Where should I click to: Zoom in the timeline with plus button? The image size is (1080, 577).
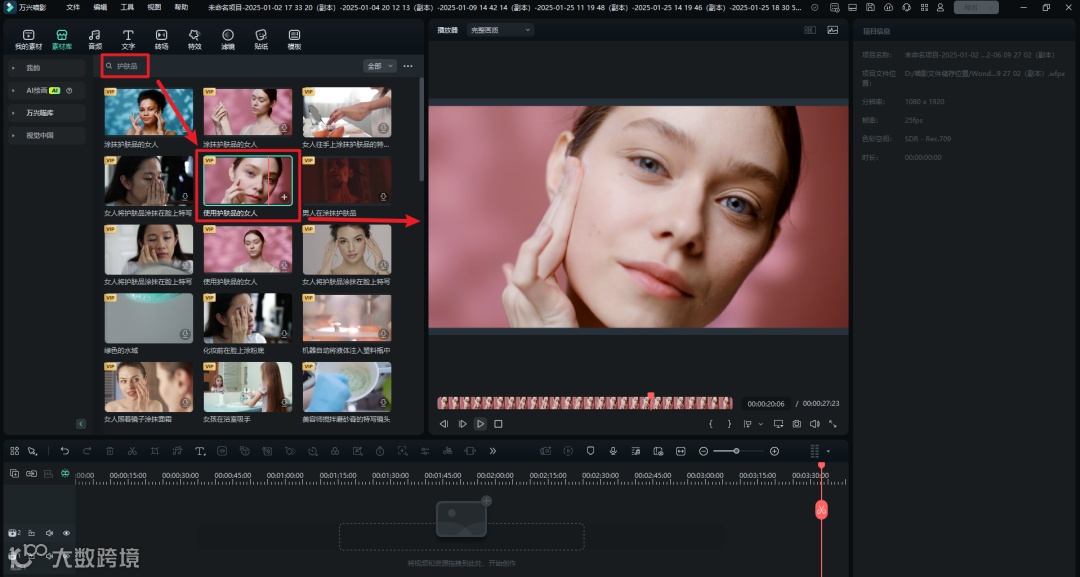click(774, 451)
